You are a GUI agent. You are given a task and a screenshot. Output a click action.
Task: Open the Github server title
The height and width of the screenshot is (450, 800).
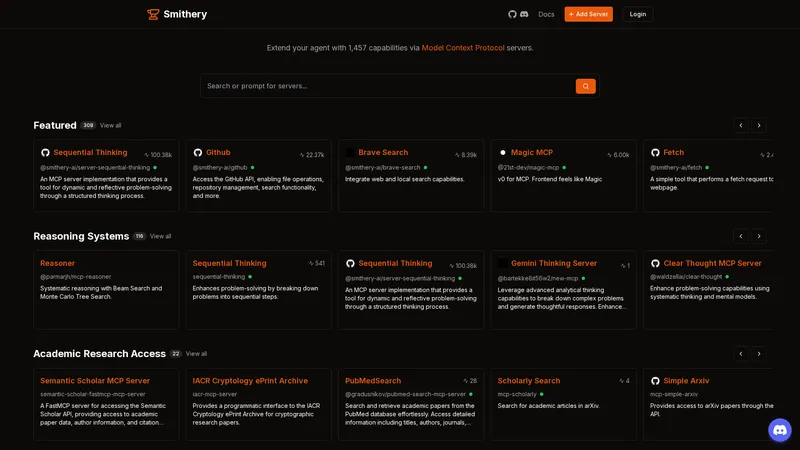coord(218,153)
